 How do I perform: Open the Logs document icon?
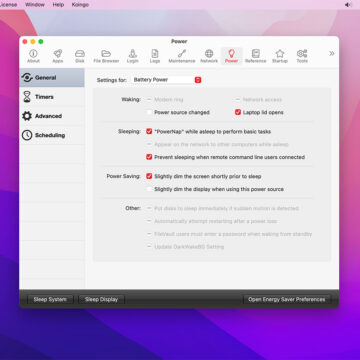point(155,56)
